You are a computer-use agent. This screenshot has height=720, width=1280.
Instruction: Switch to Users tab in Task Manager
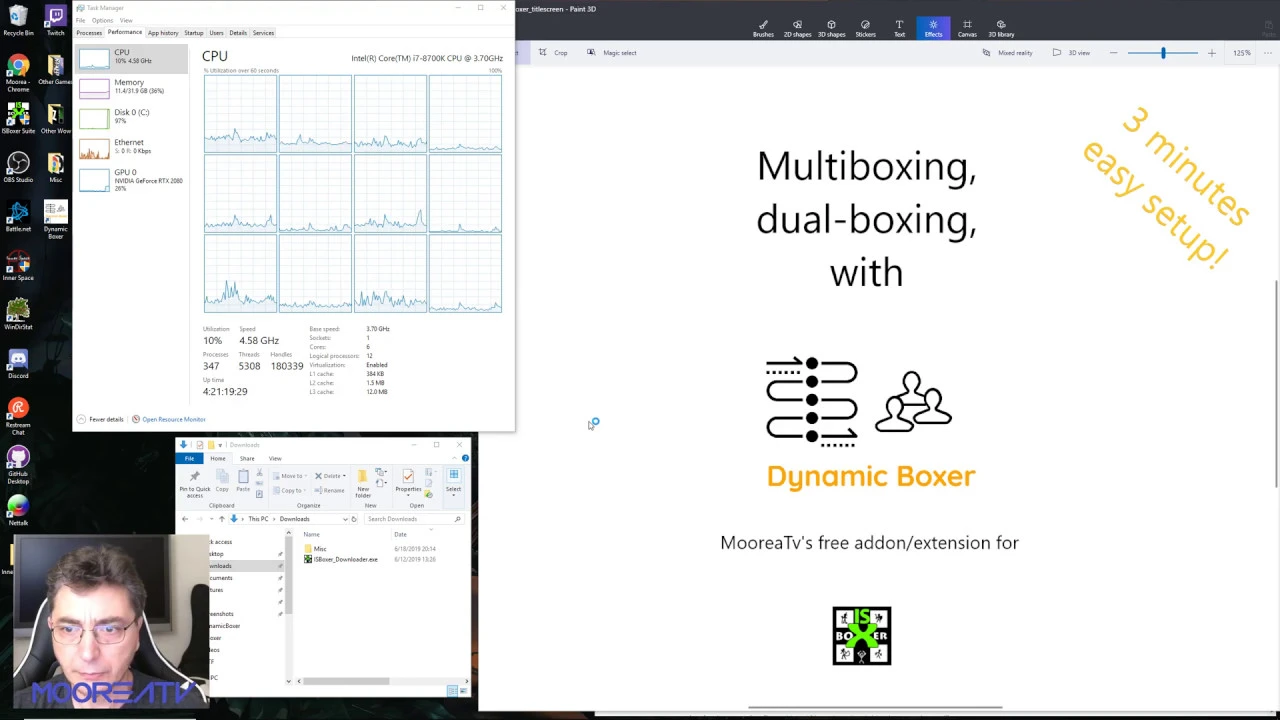pos(216,33)
